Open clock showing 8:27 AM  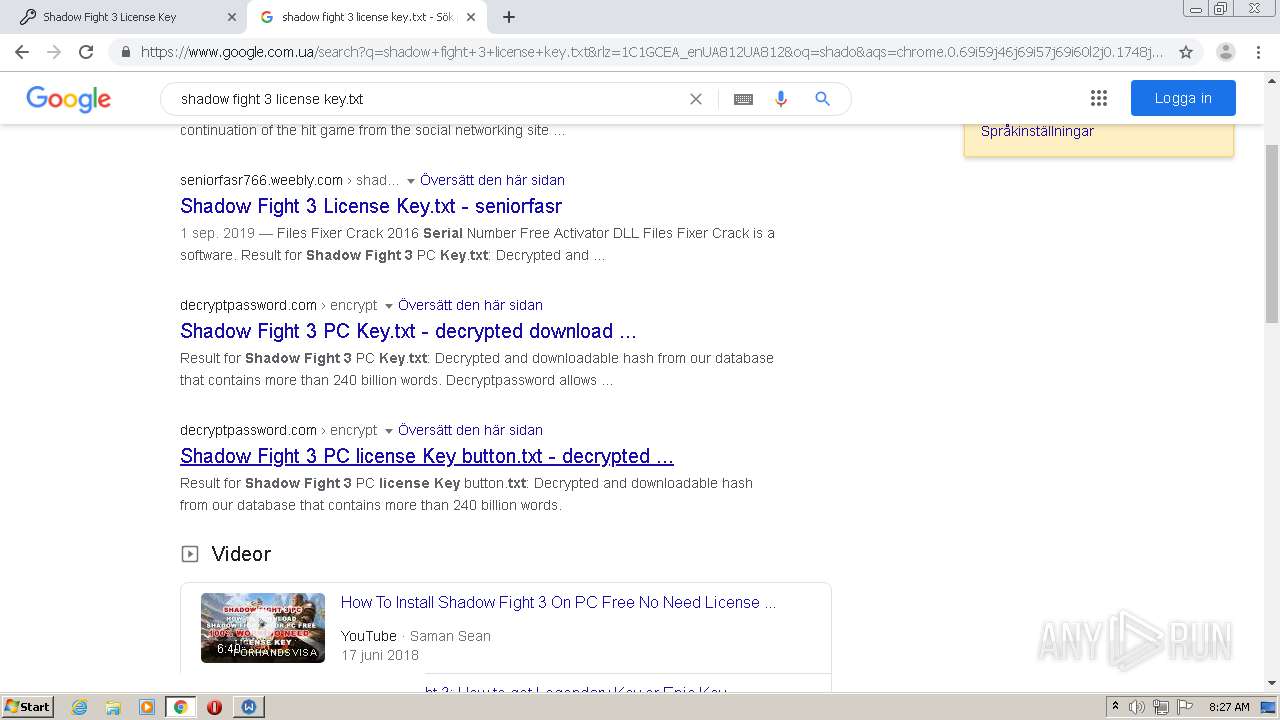(1229, 707)
